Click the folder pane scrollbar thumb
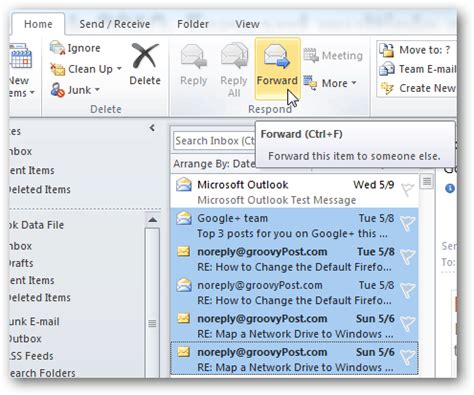The image size is (474, 395). click(152, 302)
